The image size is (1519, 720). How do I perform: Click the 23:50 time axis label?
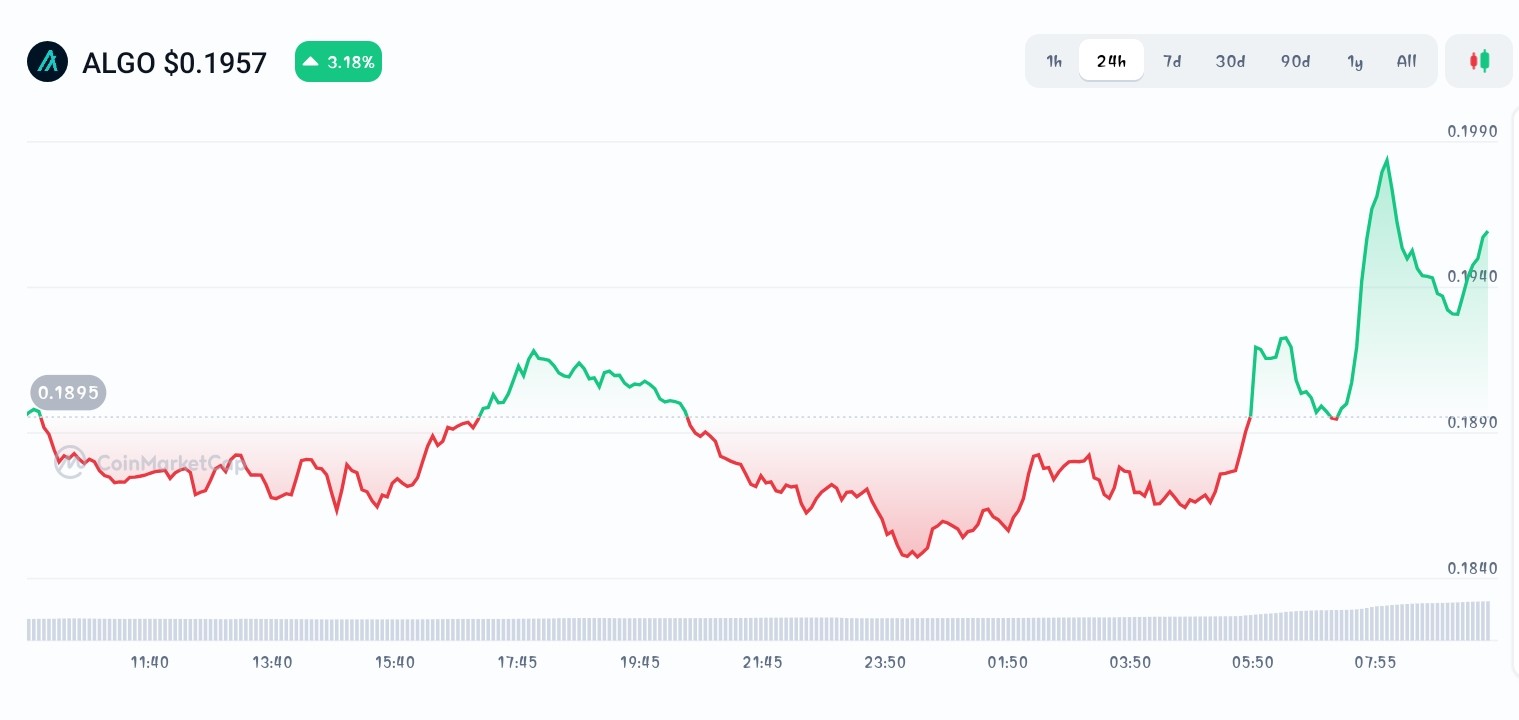coord(885,662)
